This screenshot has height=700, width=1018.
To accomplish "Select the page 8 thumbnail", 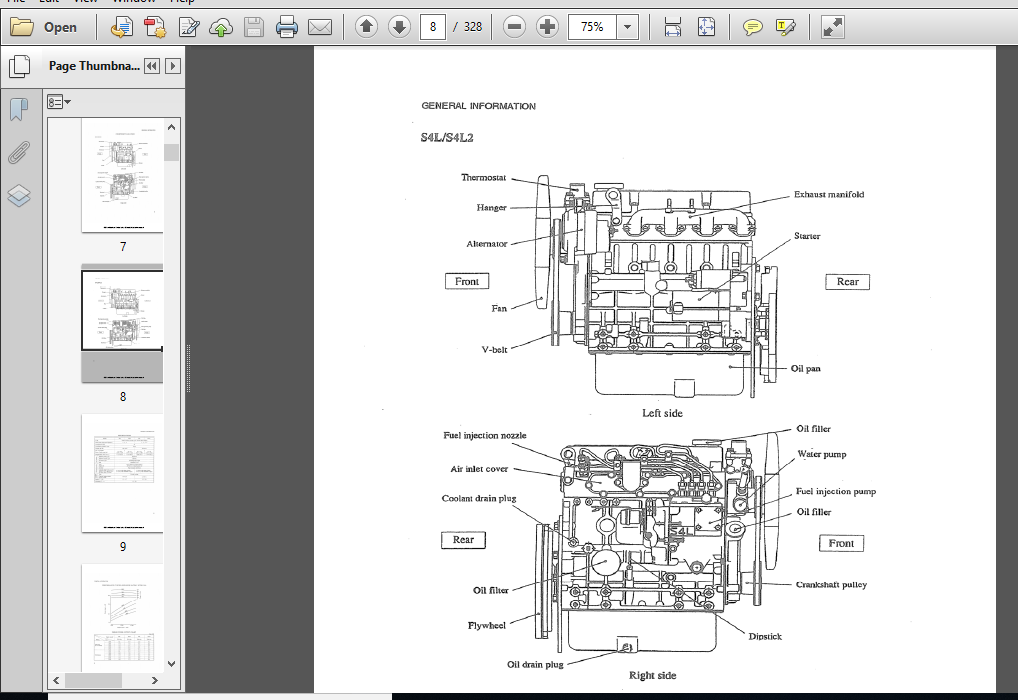I will pyautogui.click(x=123, y=325).
